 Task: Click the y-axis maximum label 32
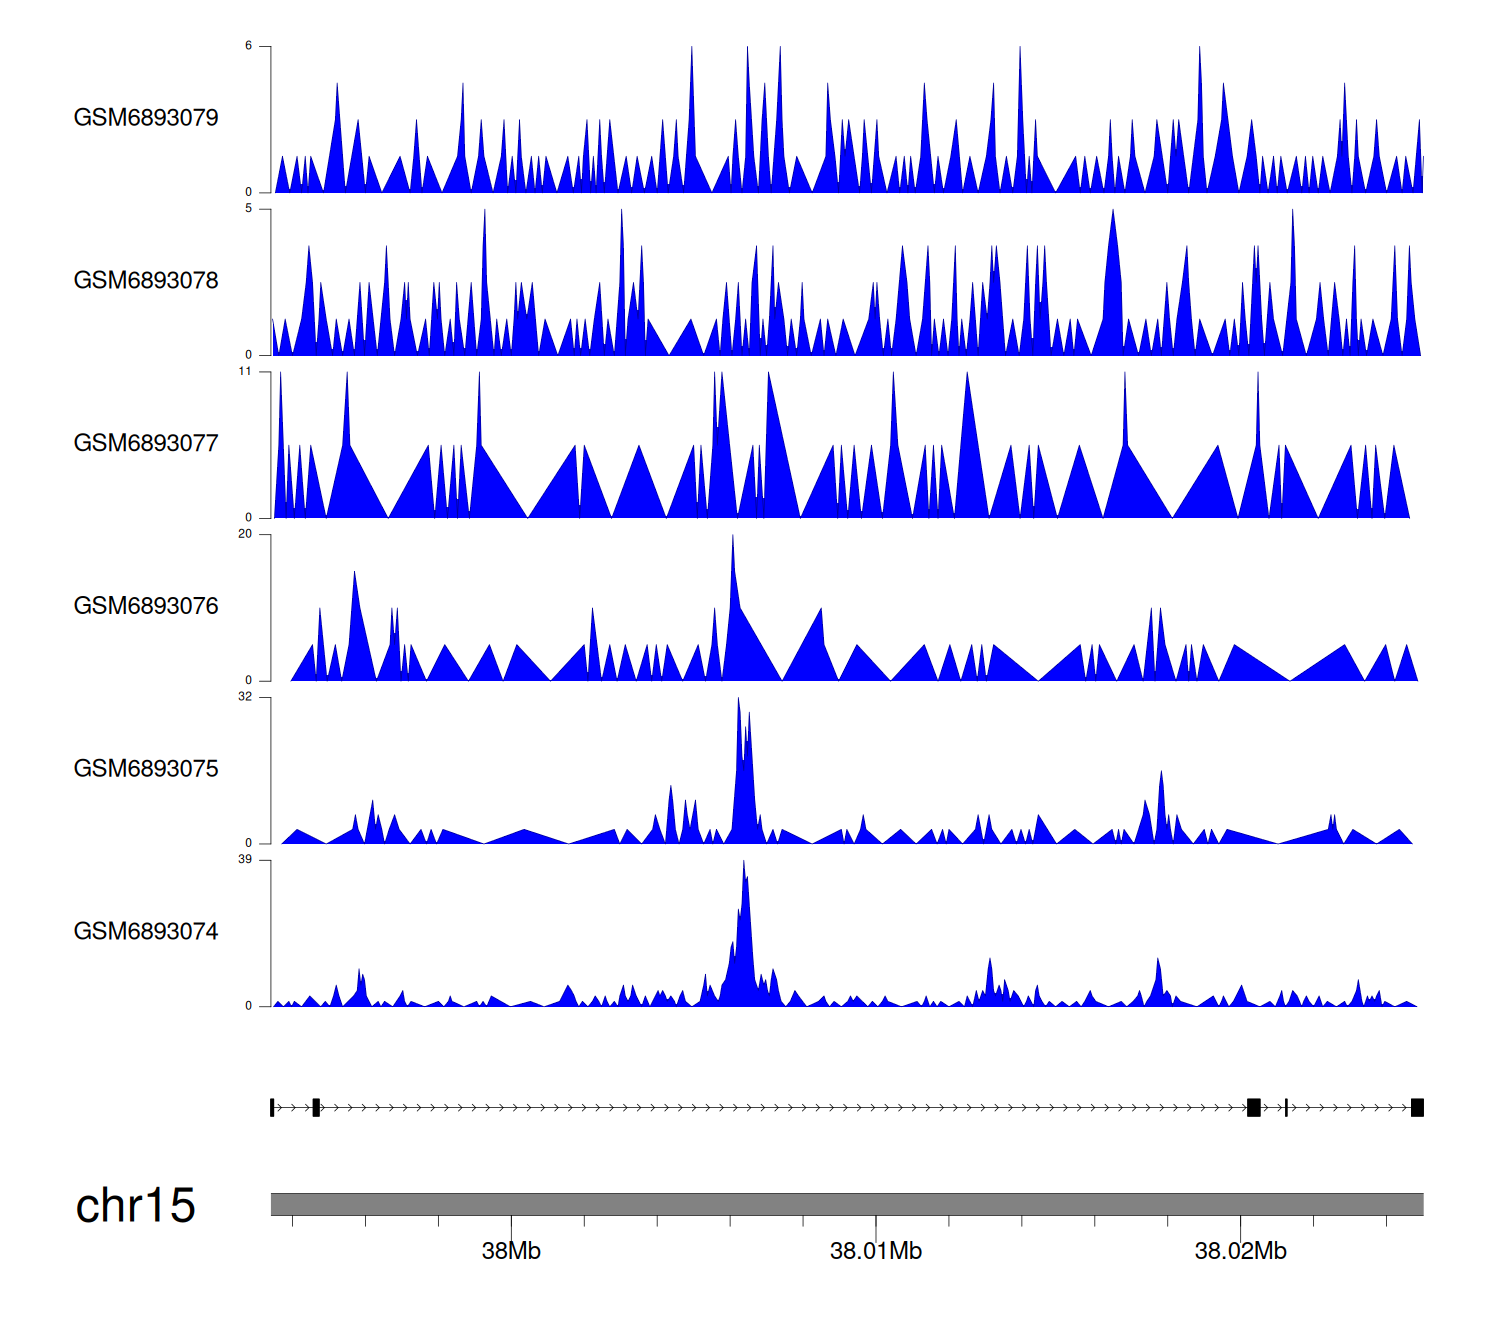pyautogui.click(x=245, y=697)
